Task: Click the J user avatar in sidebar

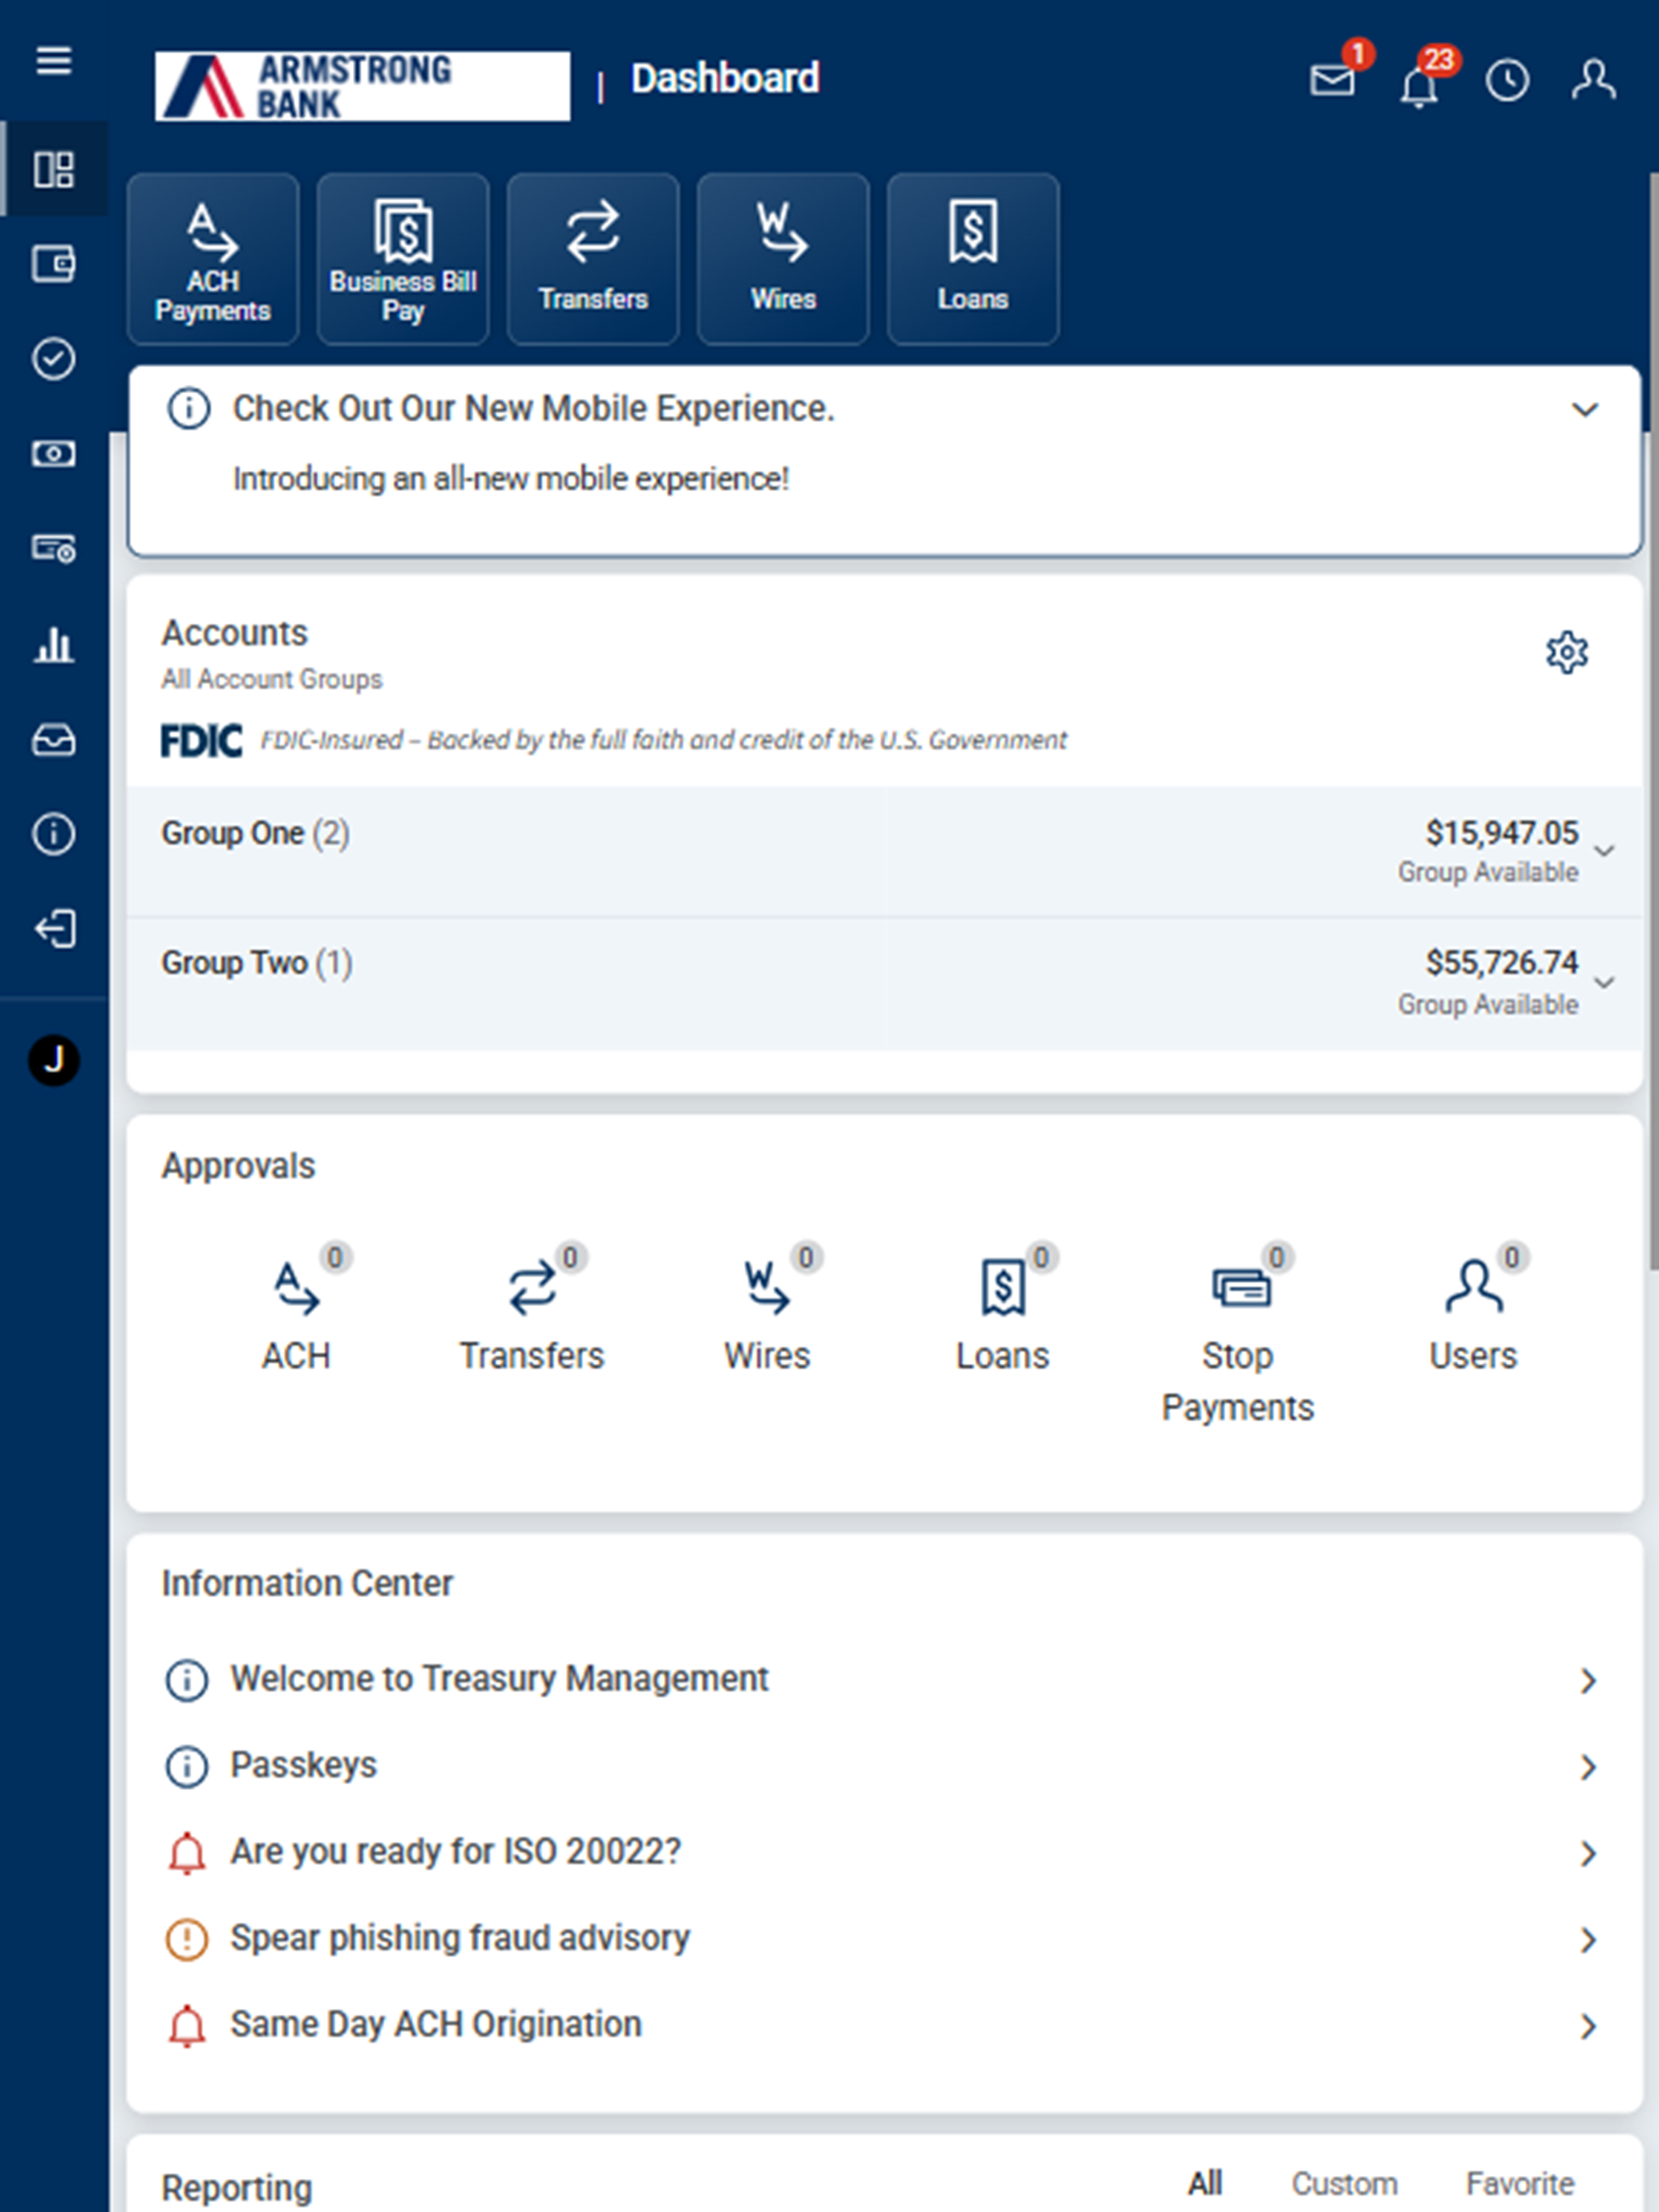Action: 54,1060
